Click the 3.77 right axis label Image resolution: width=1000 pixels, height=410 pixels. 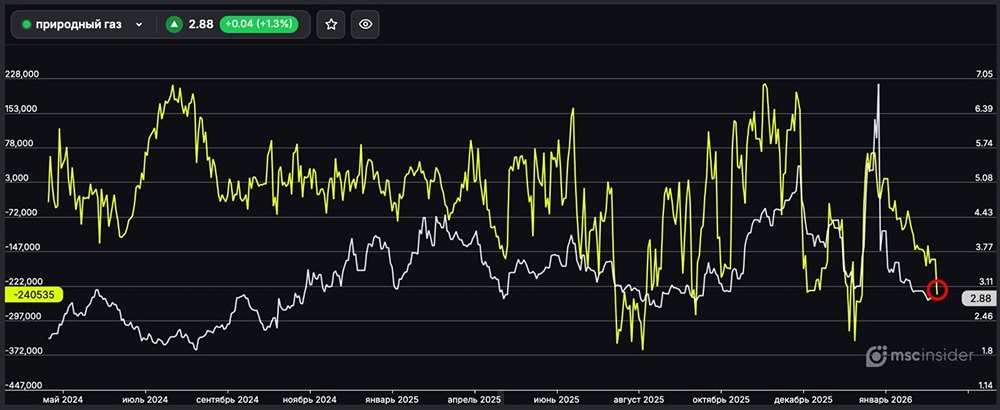coord(984,247)
